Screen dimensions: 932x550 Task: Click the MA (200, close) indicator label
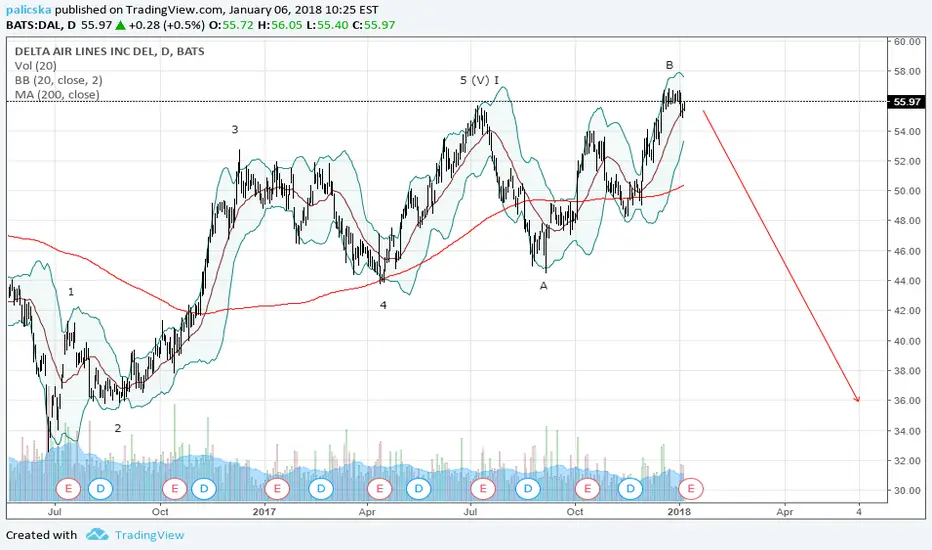tap(56, 95)
